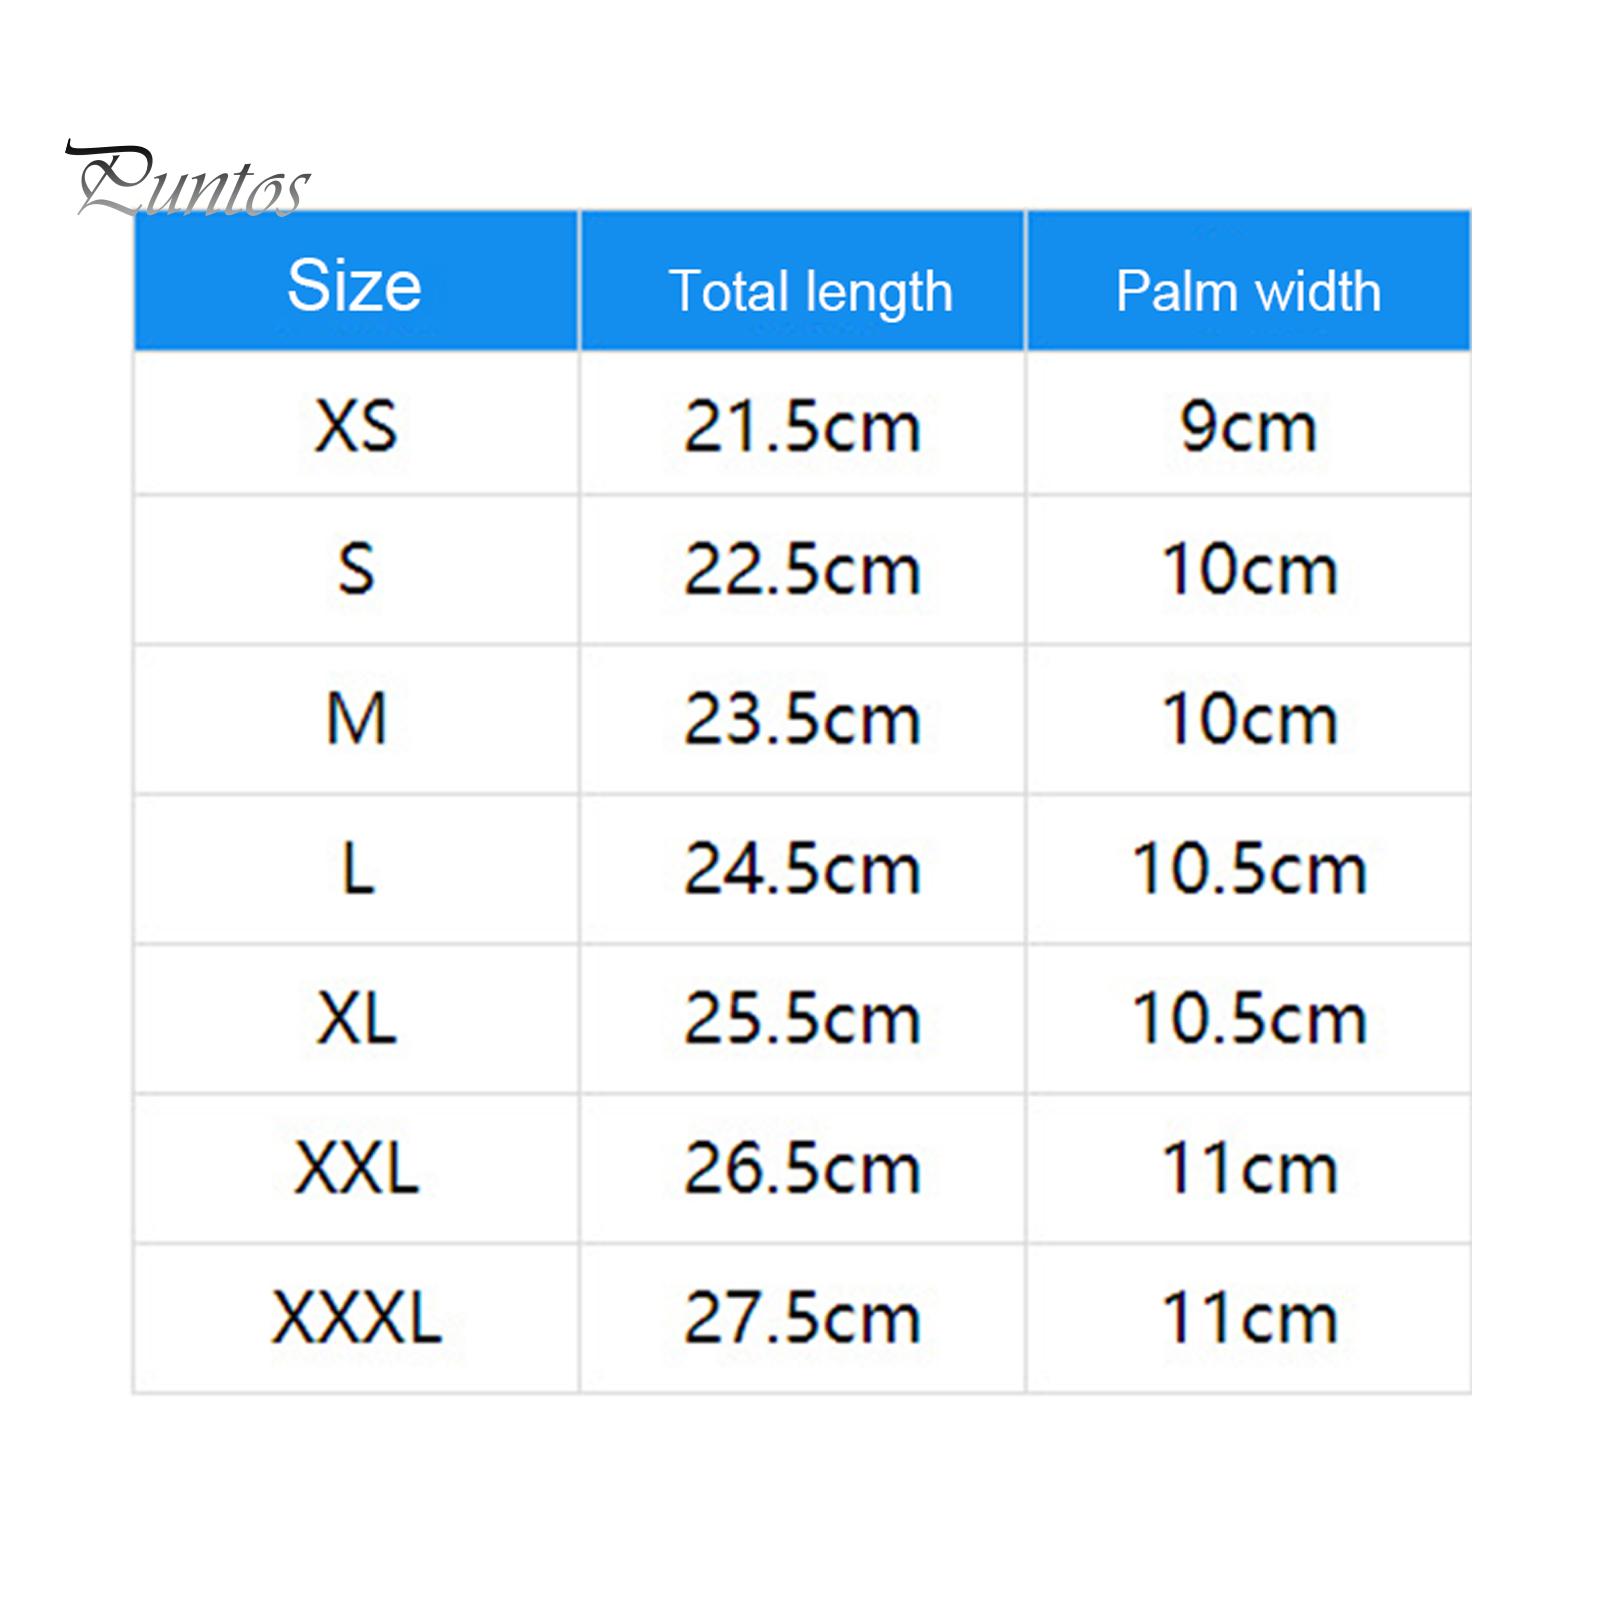Click the Puntos logo watermark
1601x1601 pixels.
pyautogui.click(x=190, y=182)
